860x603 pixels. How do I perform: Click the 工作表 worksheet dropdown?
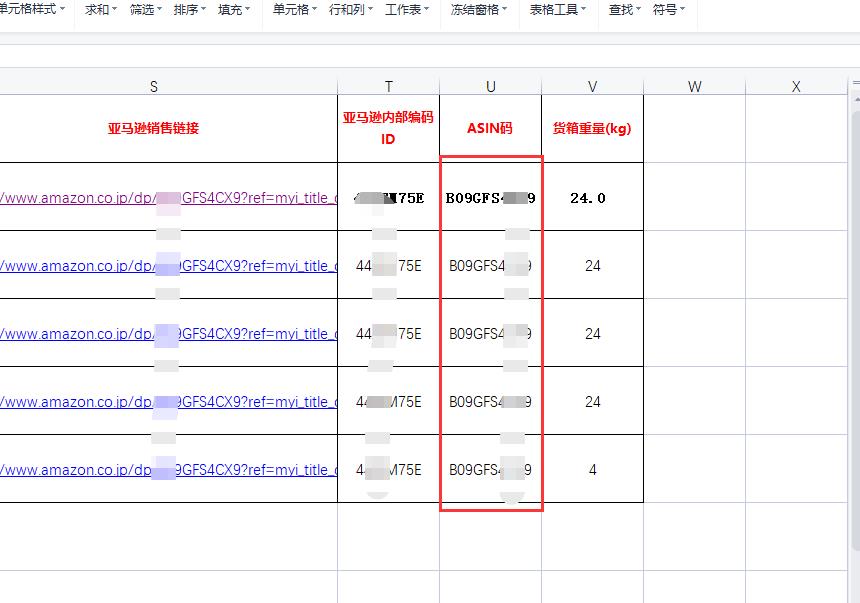point(407,9)
